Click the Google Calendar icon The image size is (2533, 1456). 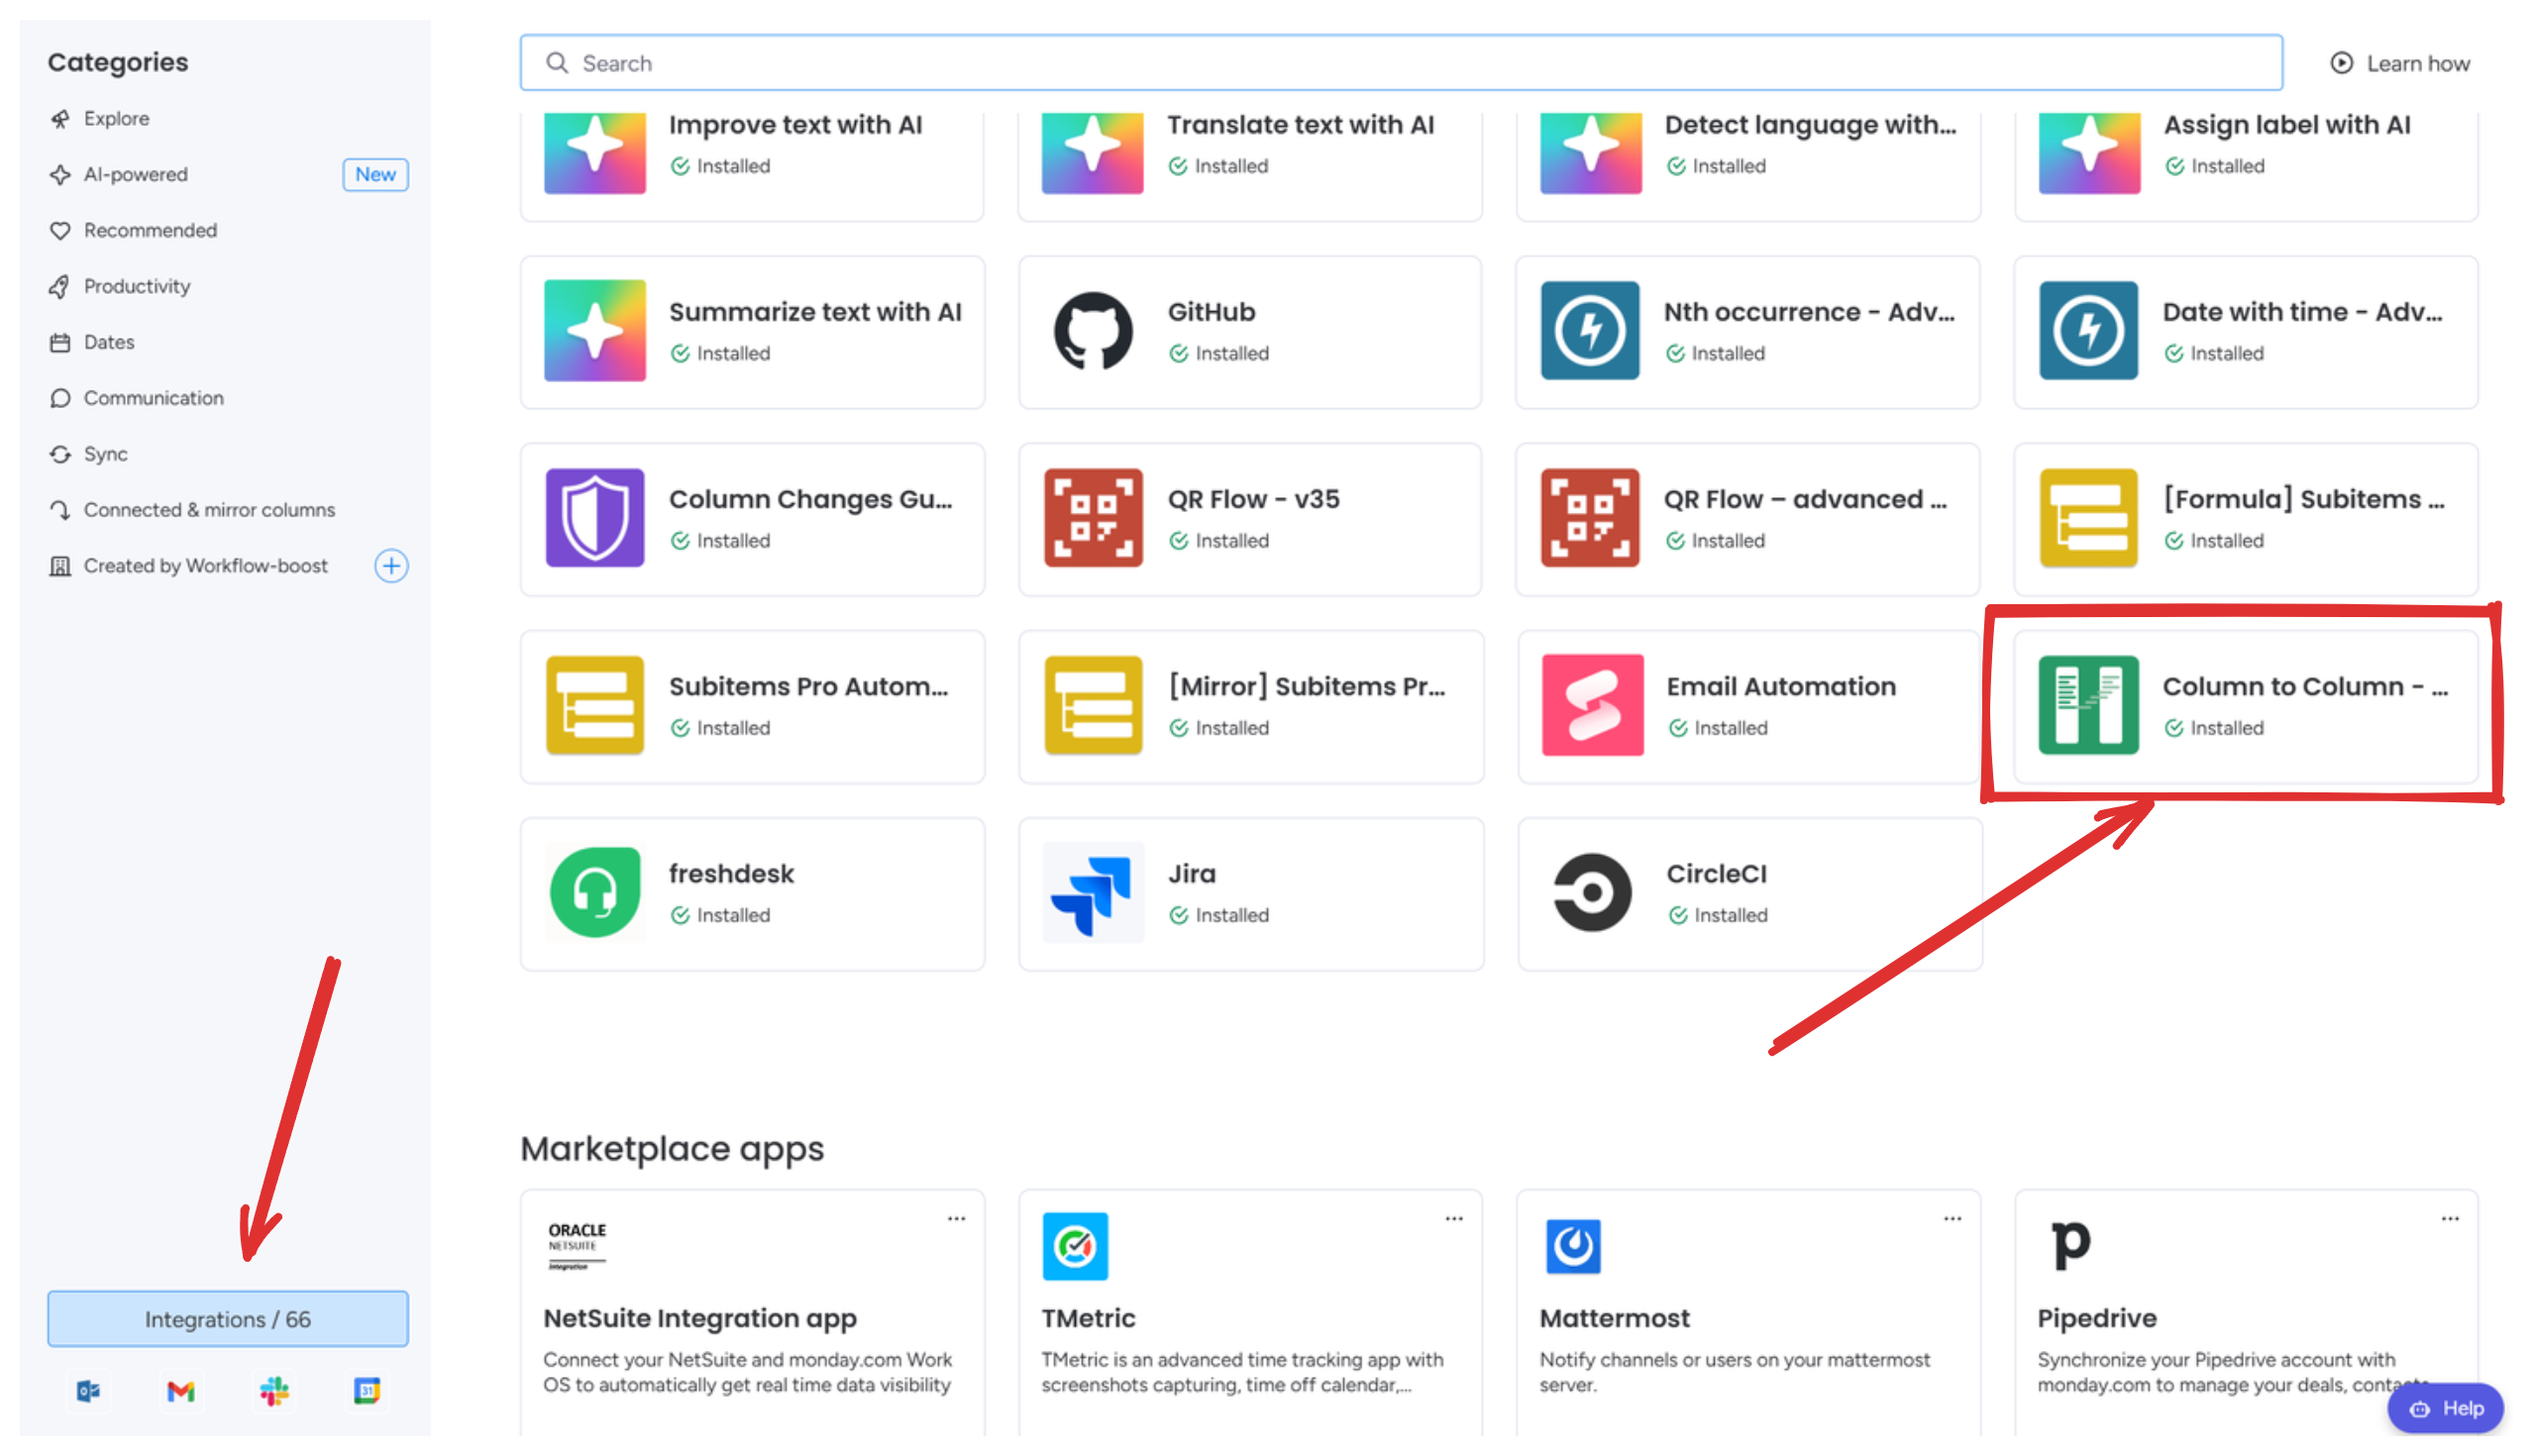point(367,1391)
